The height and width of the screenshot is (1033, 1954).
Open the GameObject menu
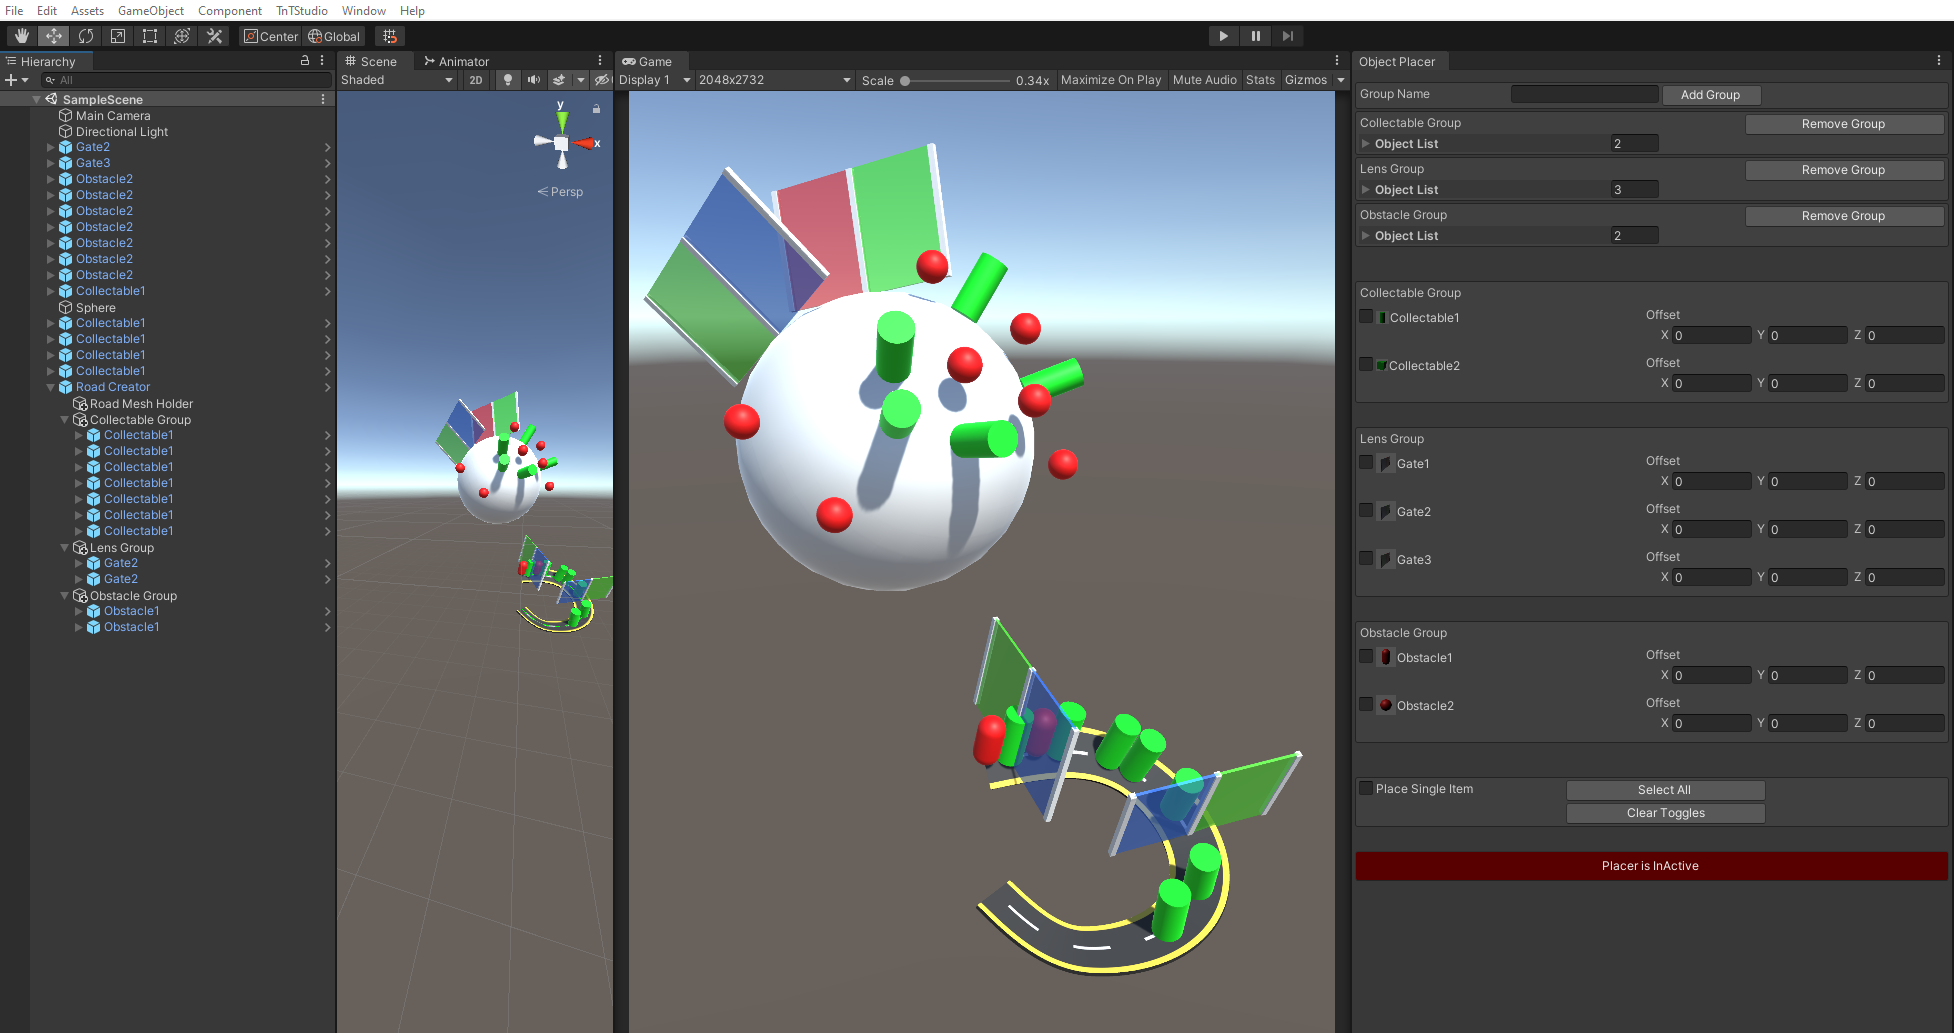[150, 11]
